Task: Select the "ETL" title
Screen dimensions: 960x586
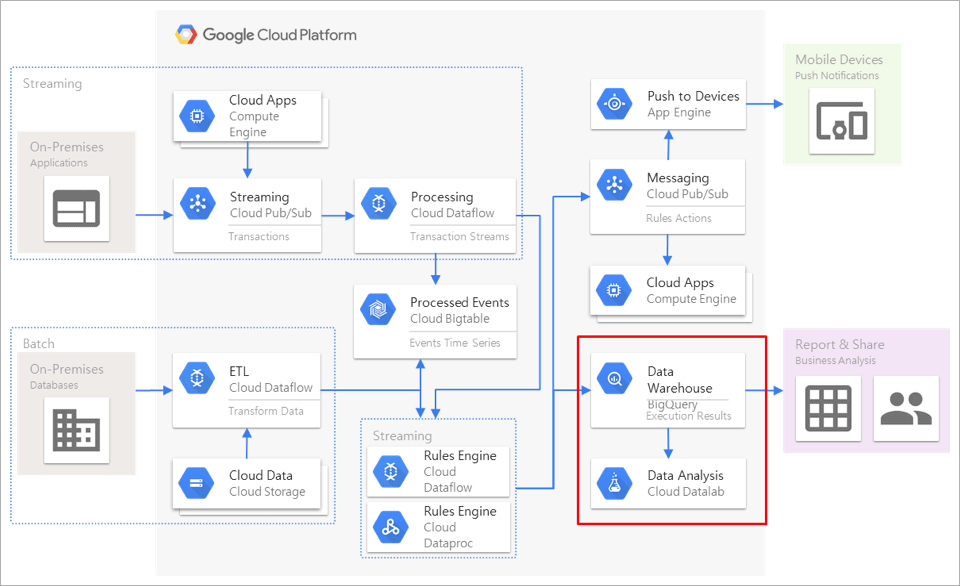Action: [x=239, y=372]
